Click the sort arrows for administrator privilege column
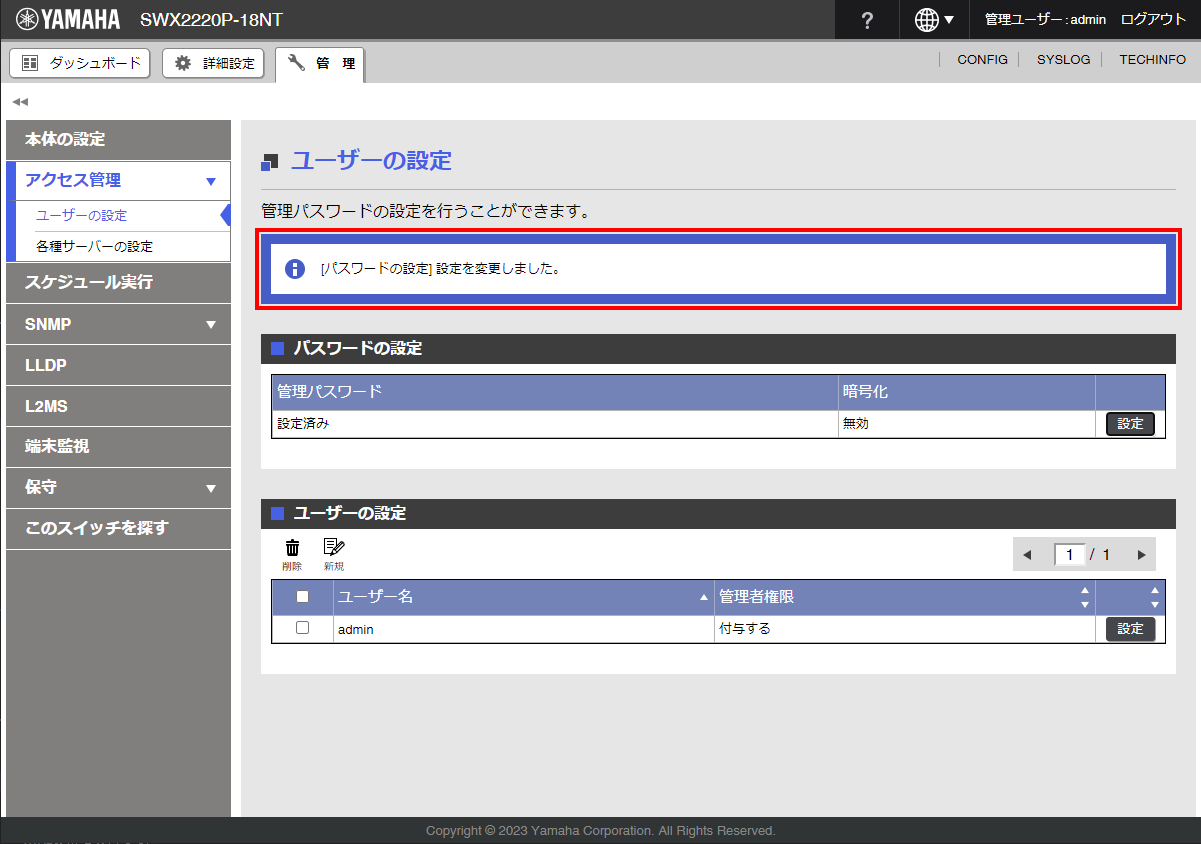The image size is (1201, 844). click(x=1084, y=597)
